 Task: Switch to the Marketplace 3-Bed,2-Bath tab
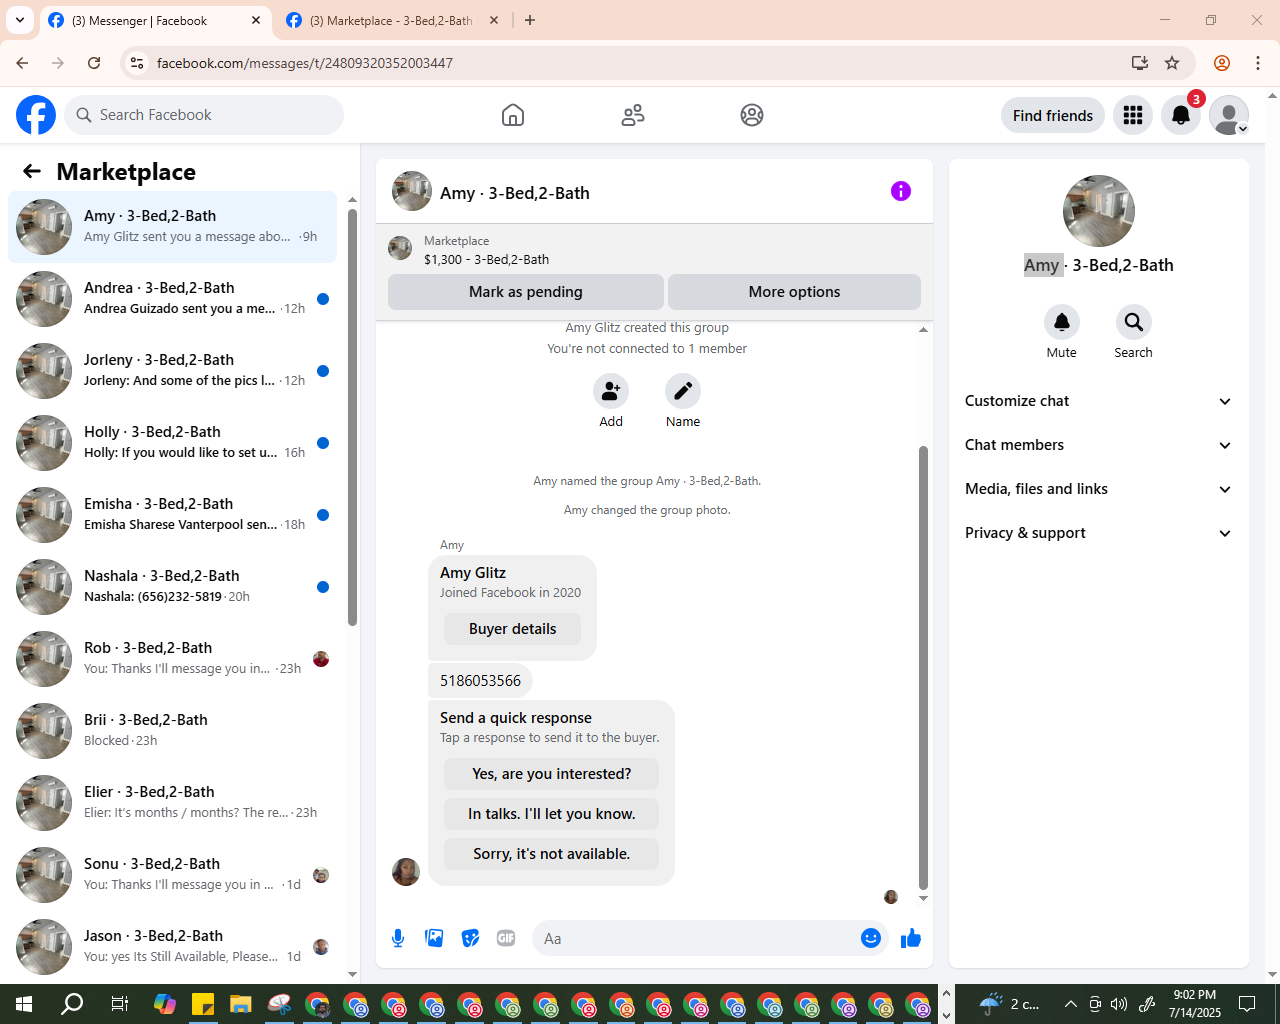click(x=392, y=20)
